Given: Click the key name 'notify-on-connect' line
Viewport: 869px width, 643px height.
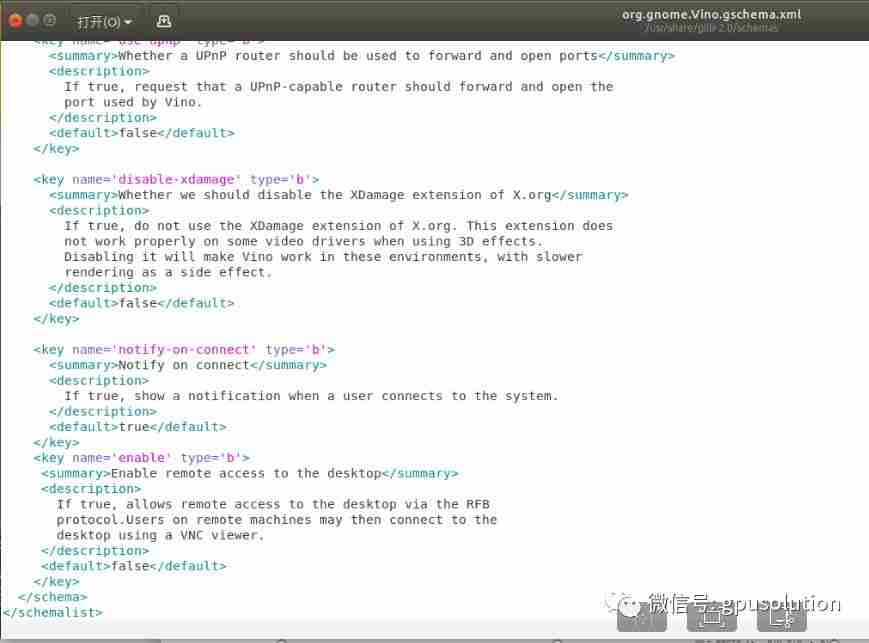Looking at the screenshot, I should point(184,350).
